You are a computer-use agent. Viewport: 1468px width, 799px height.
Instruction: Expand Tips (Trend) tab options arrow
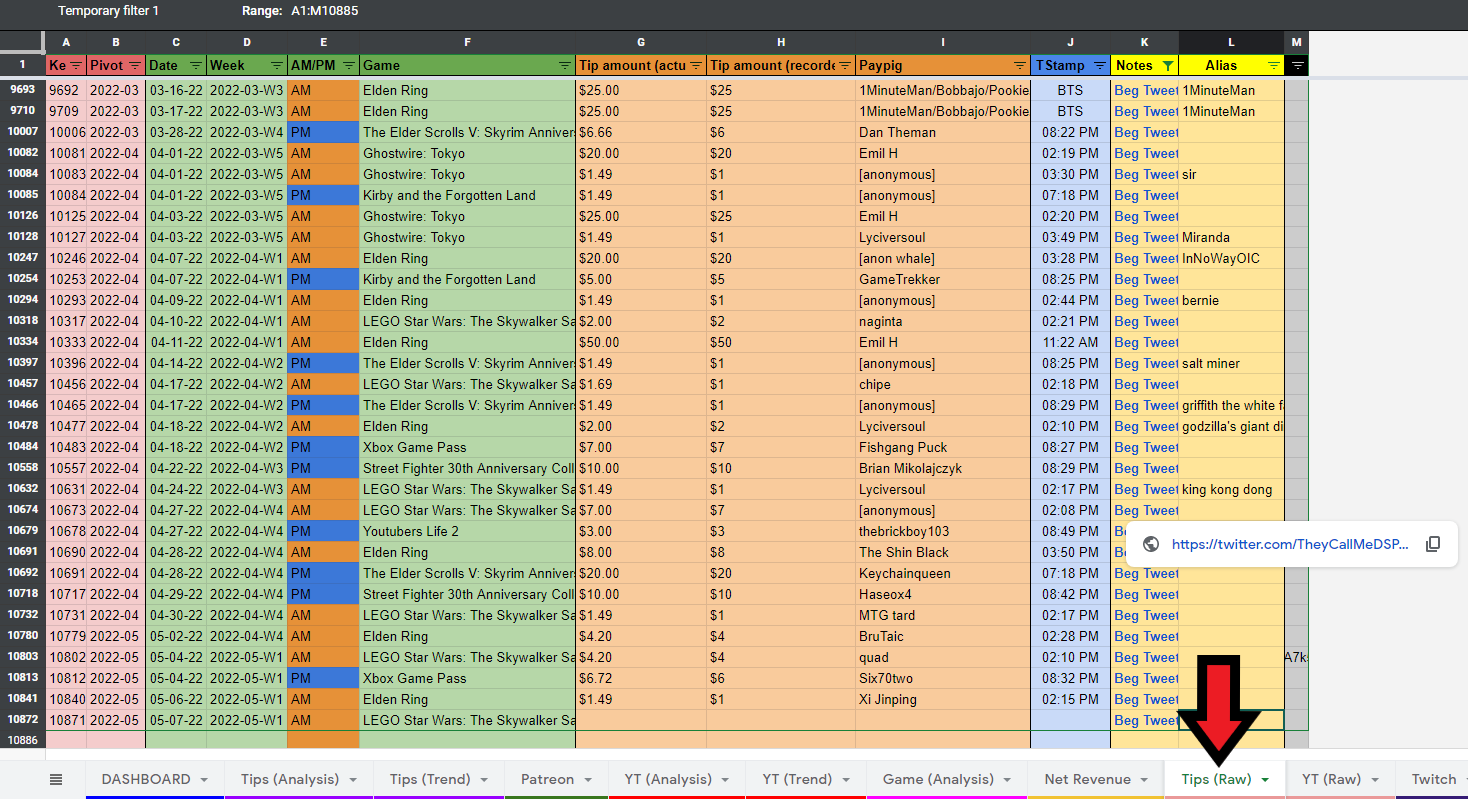[x=486, y=780]
